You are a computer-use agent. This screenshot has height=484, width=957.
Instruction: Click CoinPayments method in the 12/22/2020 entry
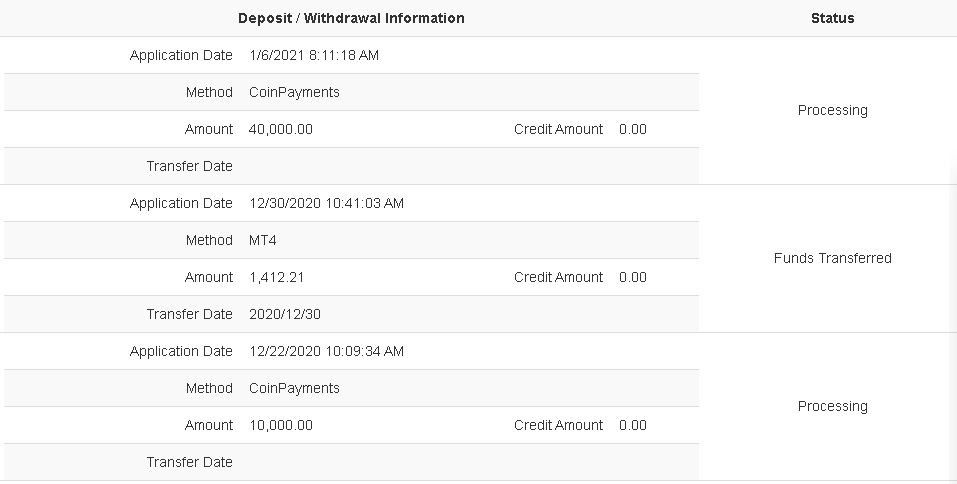(294, 388)
